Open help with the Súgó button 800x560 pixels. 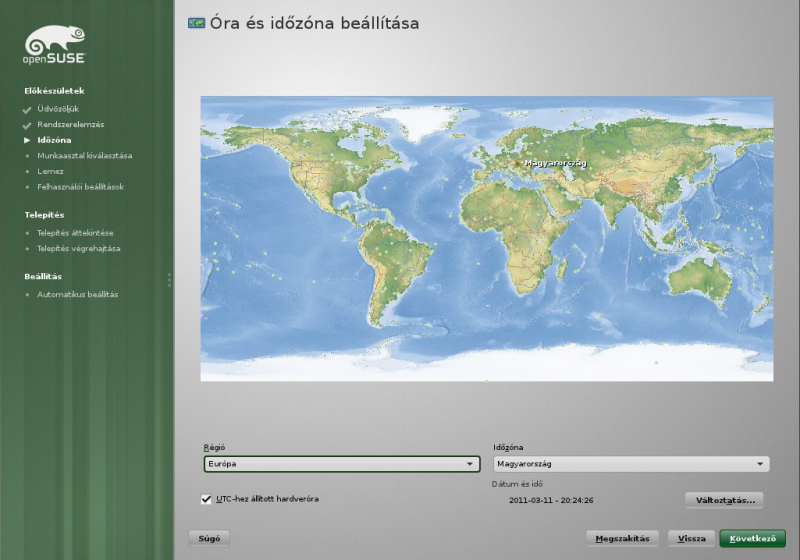tap(209, 538)
